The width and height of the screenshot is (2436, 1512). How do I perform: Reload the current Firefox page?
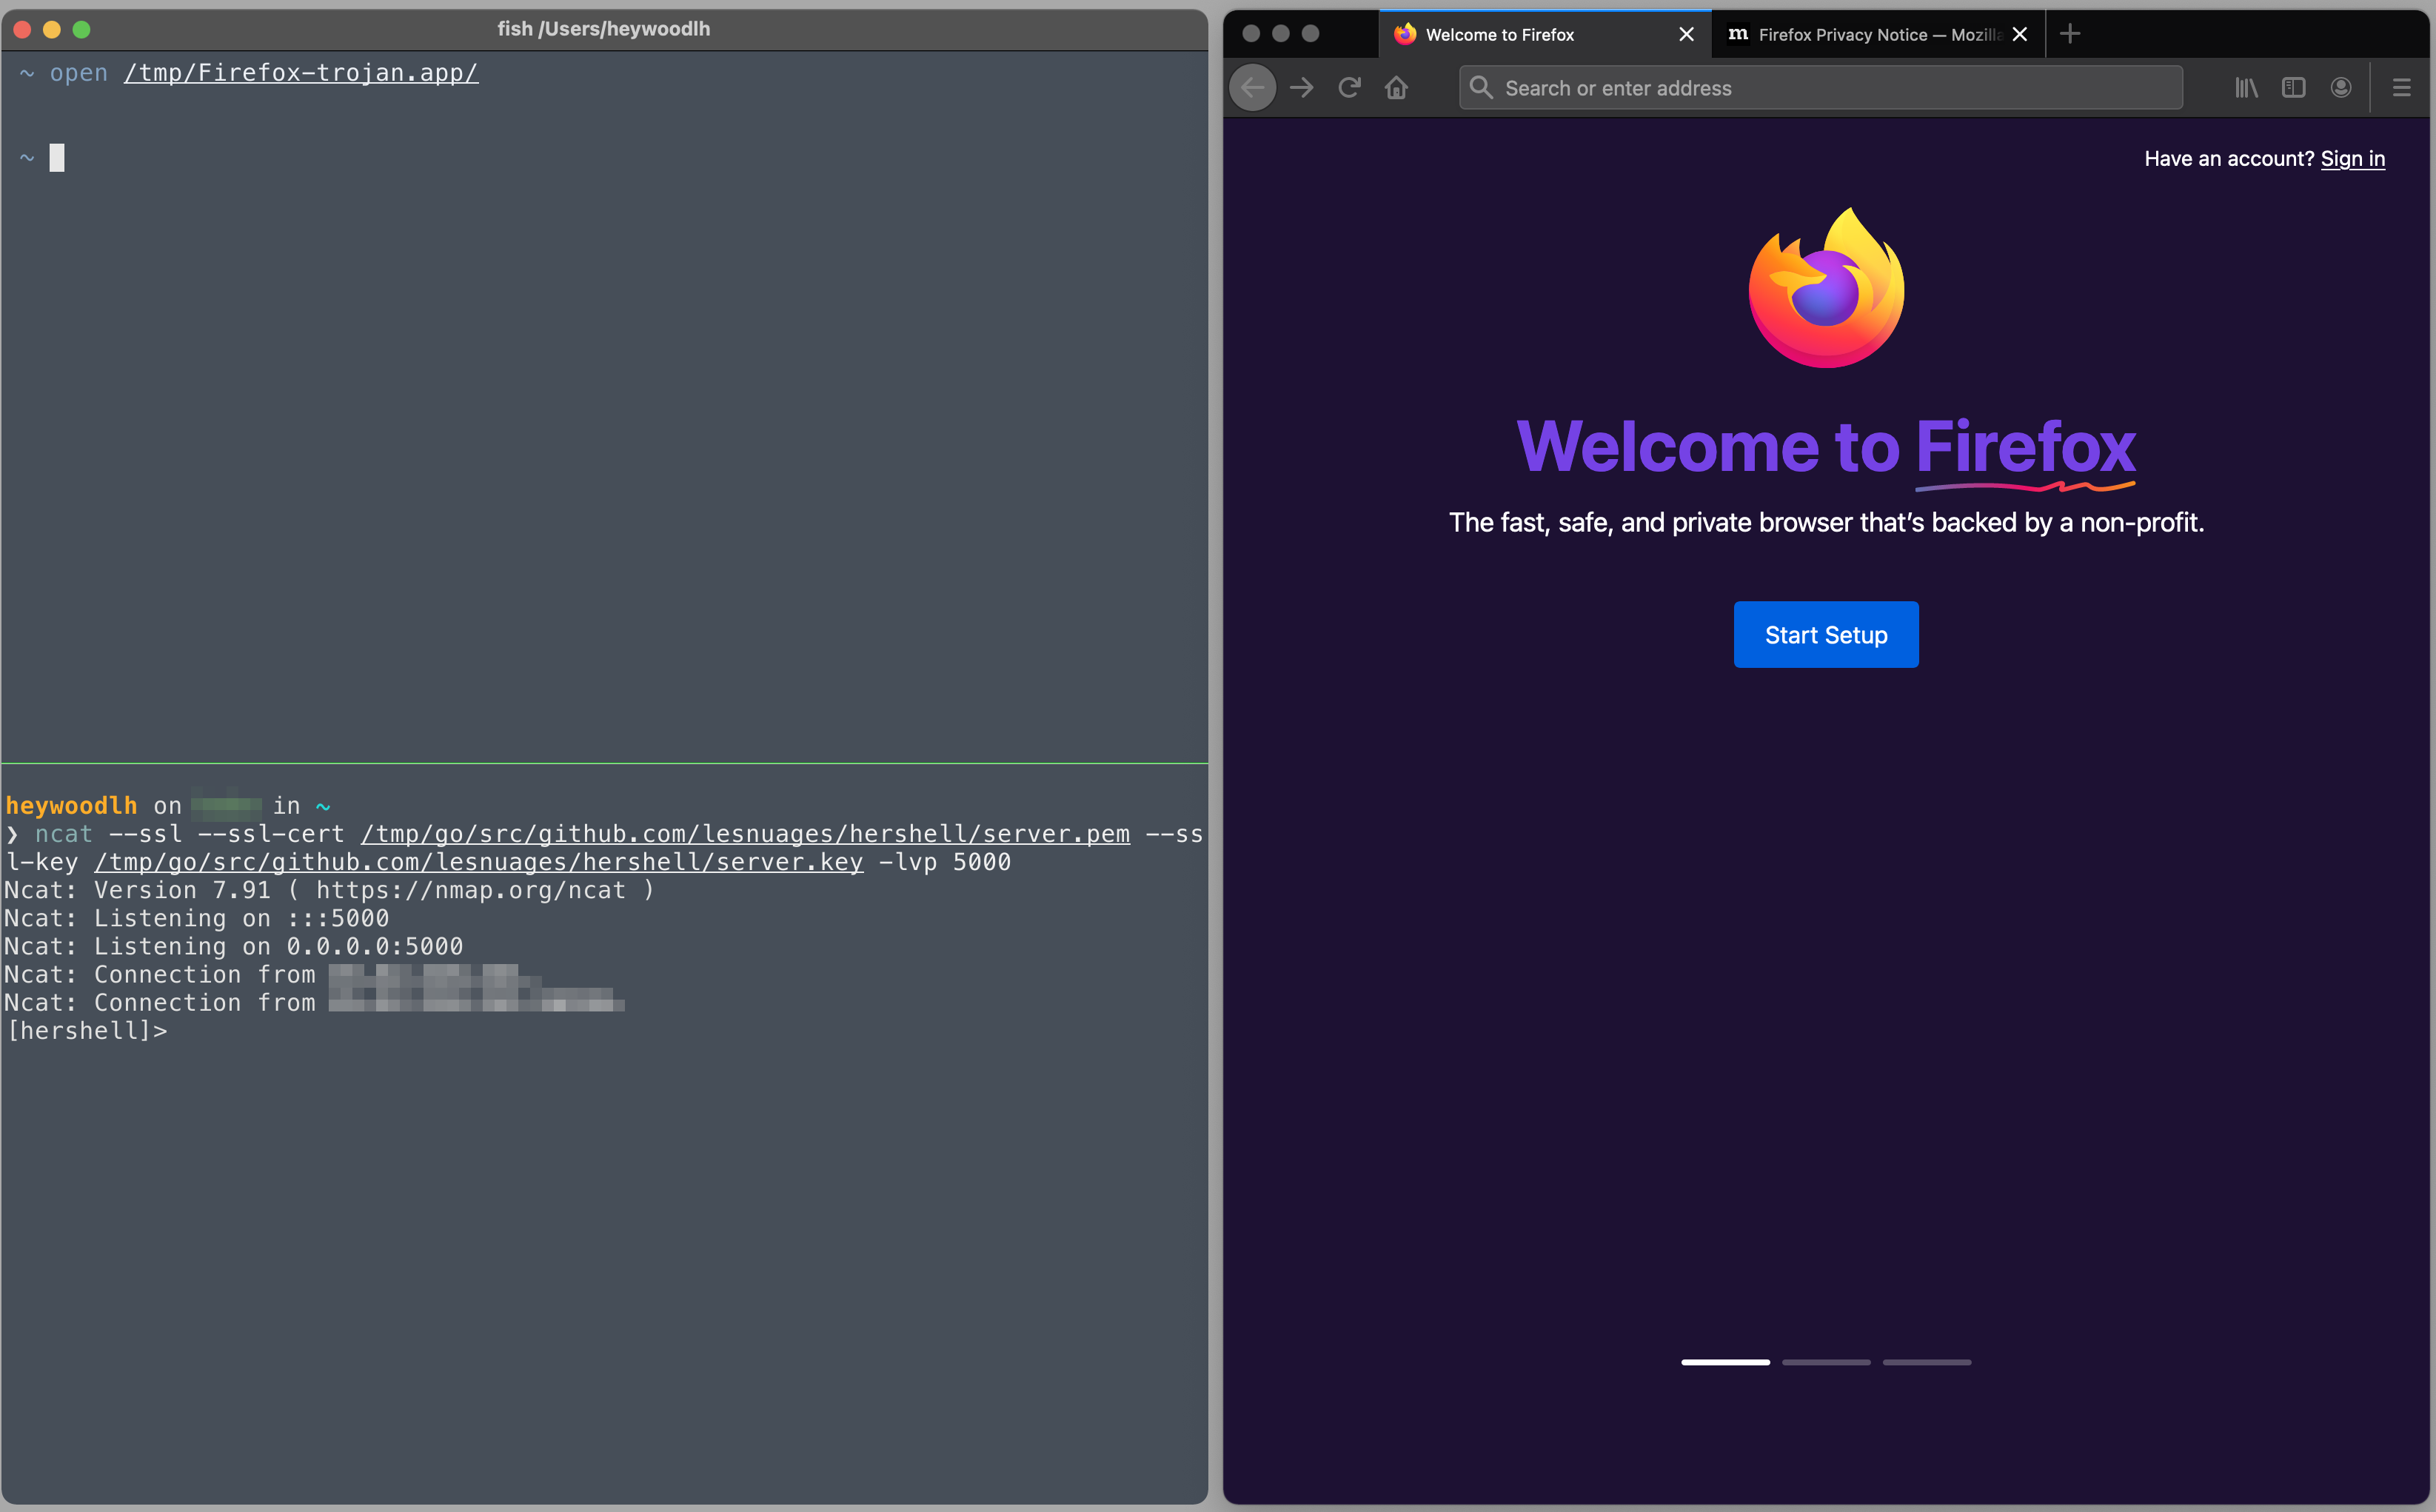coord(1349,88)
